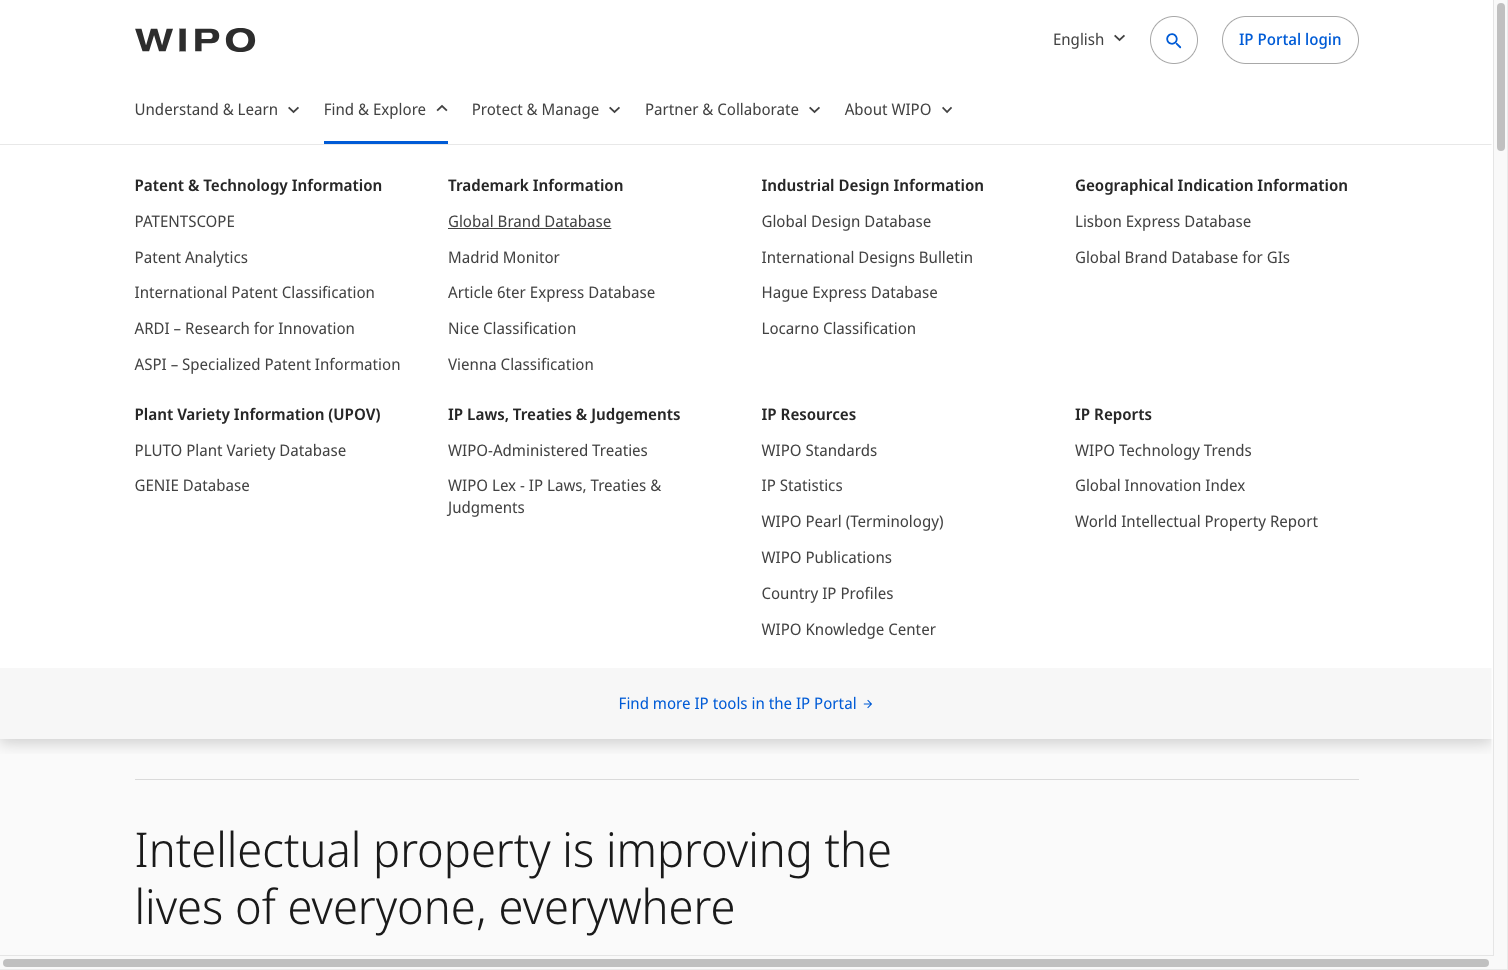Open Lisbon Express Database
The width and height of the screenshot is (1508, 970).
coord(1163,221)
